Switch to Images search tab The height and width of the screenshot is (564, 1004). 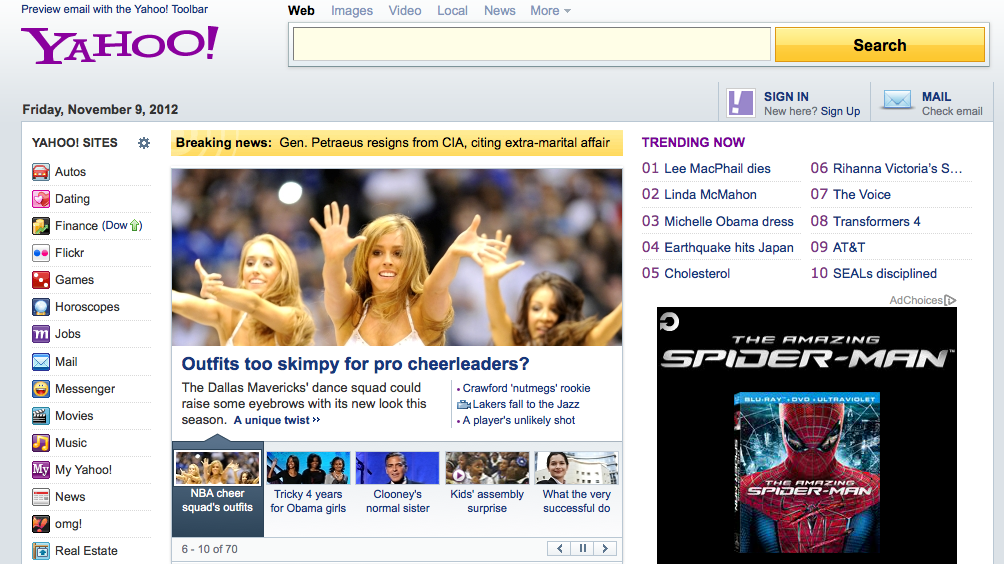coord(352,11)
